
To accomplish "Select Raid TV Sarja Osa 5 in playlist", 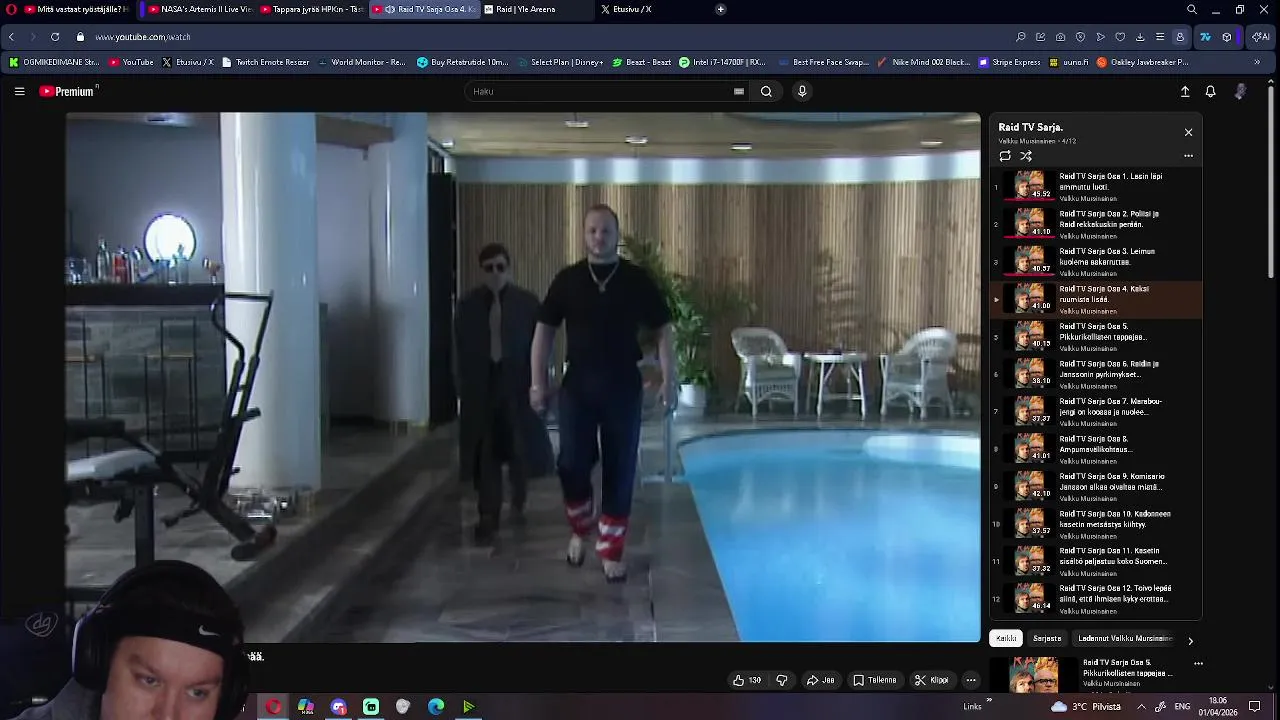I will [1096, 336].
